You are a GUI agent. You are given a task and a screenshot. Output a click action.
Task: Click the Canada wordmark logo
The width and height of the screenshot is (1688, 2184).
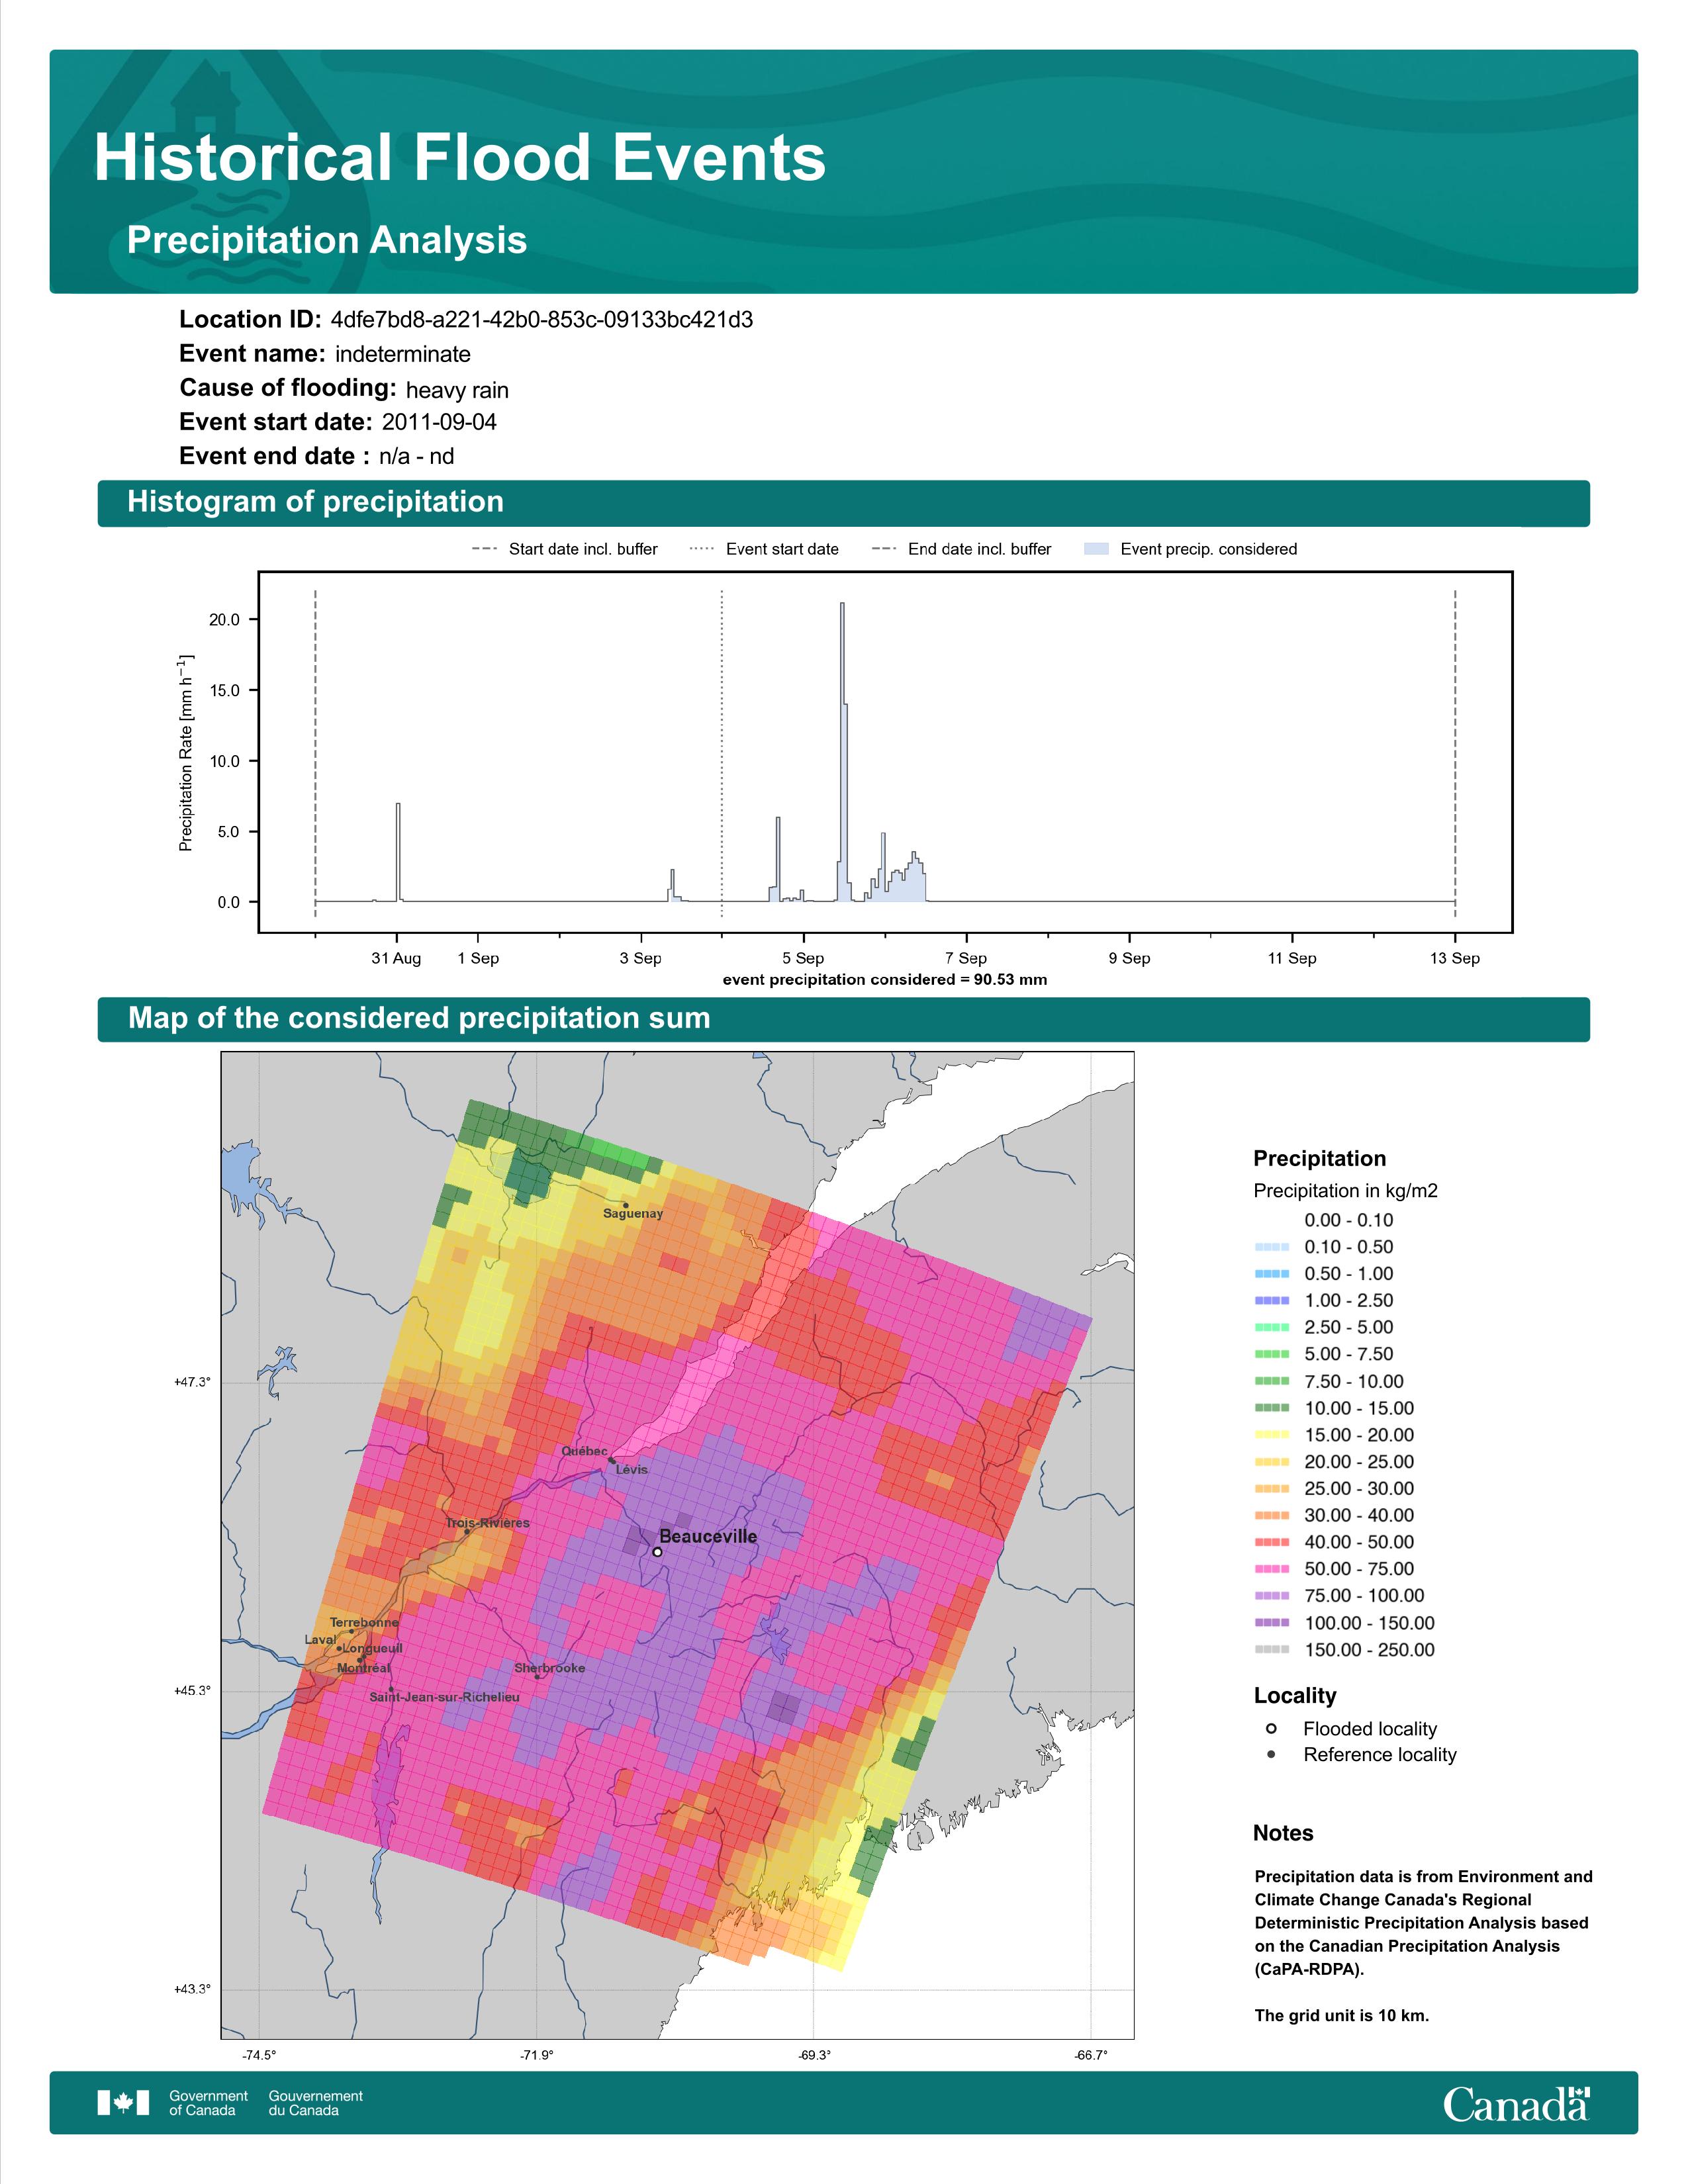(x=1516, y=2104)
